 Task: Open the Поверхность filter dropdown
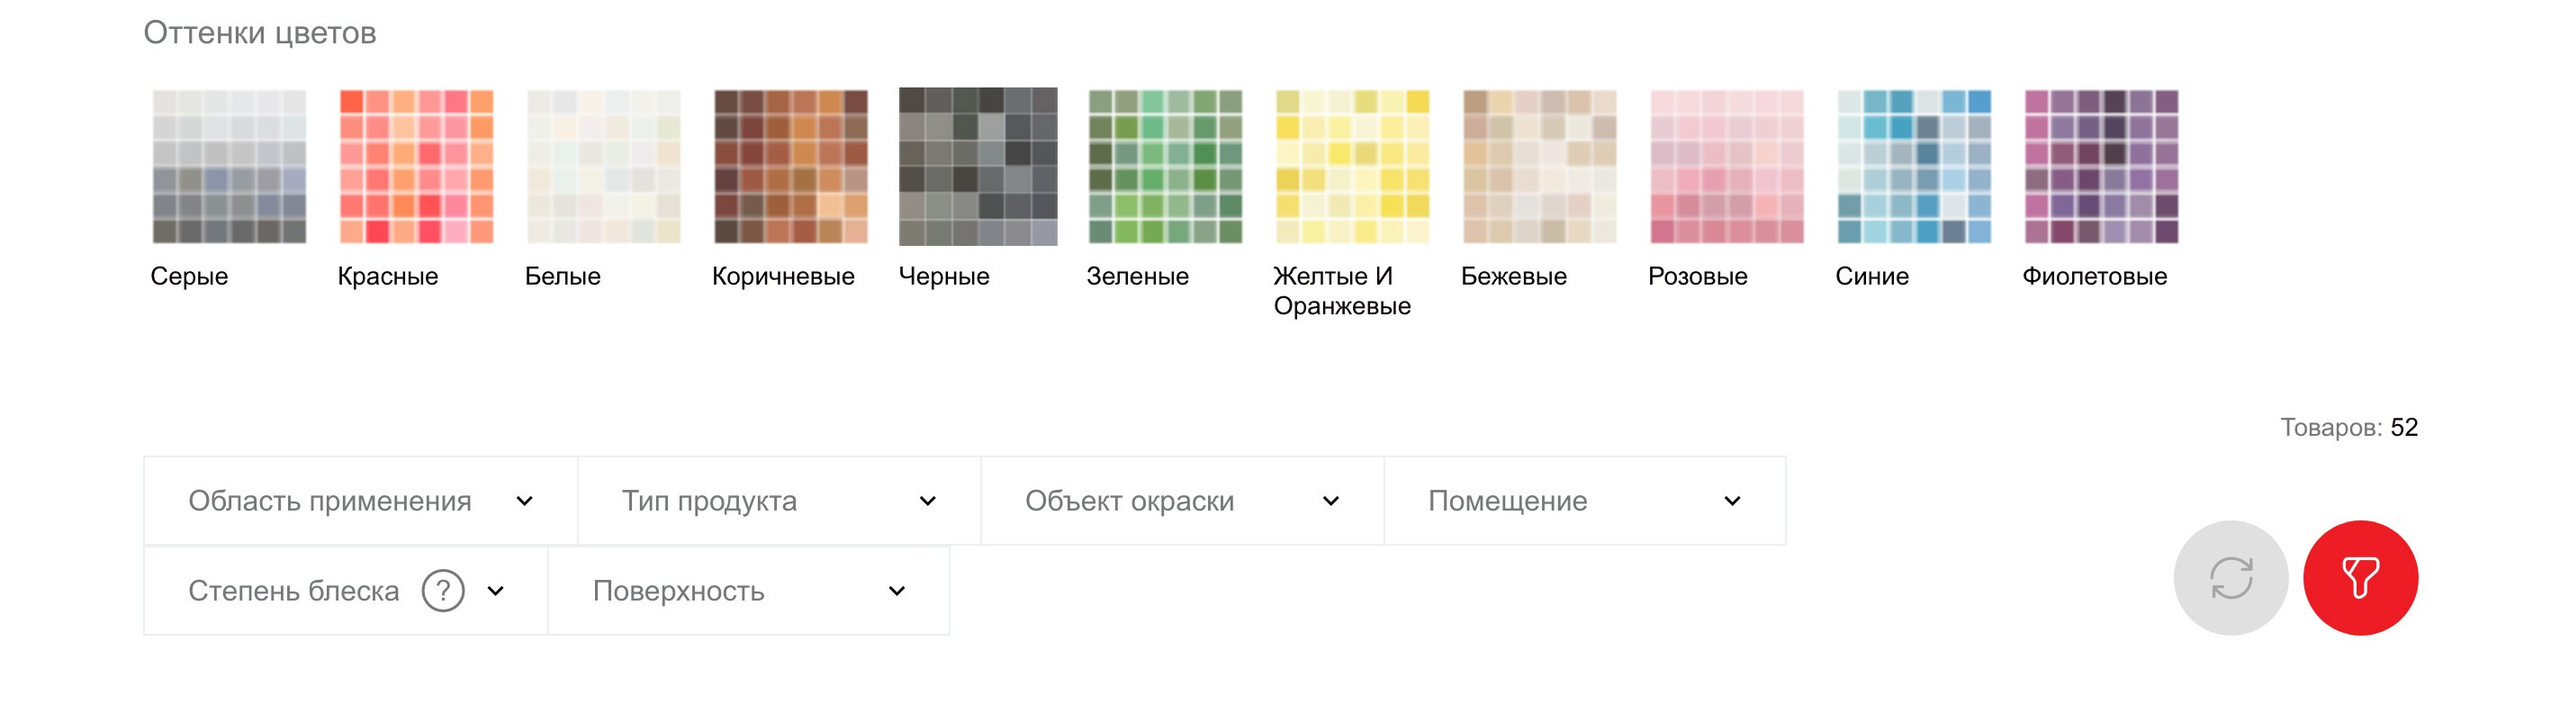click(x=748, y=591)
